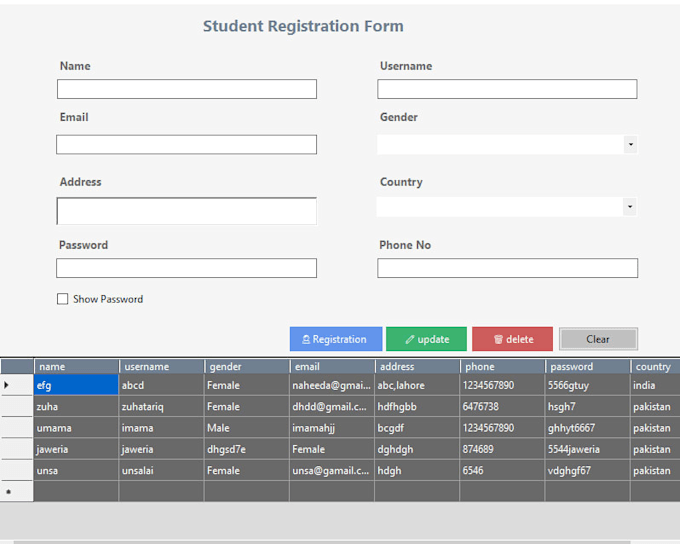Select the 'naheeda@gmai...' email cell
This screenshot has height=544, width=680.
(x=332, y=385)
